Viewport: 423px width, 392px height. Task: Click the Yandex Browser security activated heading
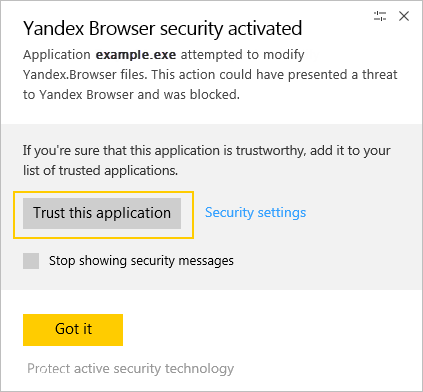point(163,29)
